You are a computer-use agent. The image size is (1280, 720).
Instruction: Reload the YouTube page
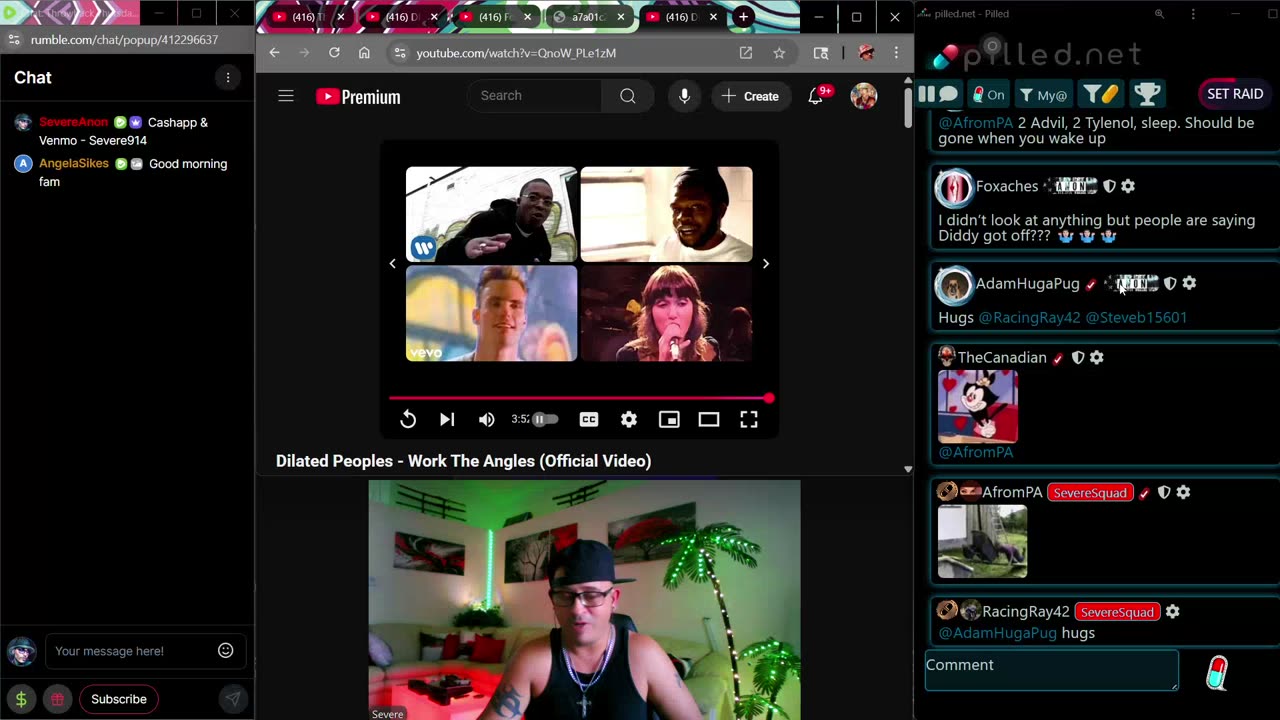[334, 53]
